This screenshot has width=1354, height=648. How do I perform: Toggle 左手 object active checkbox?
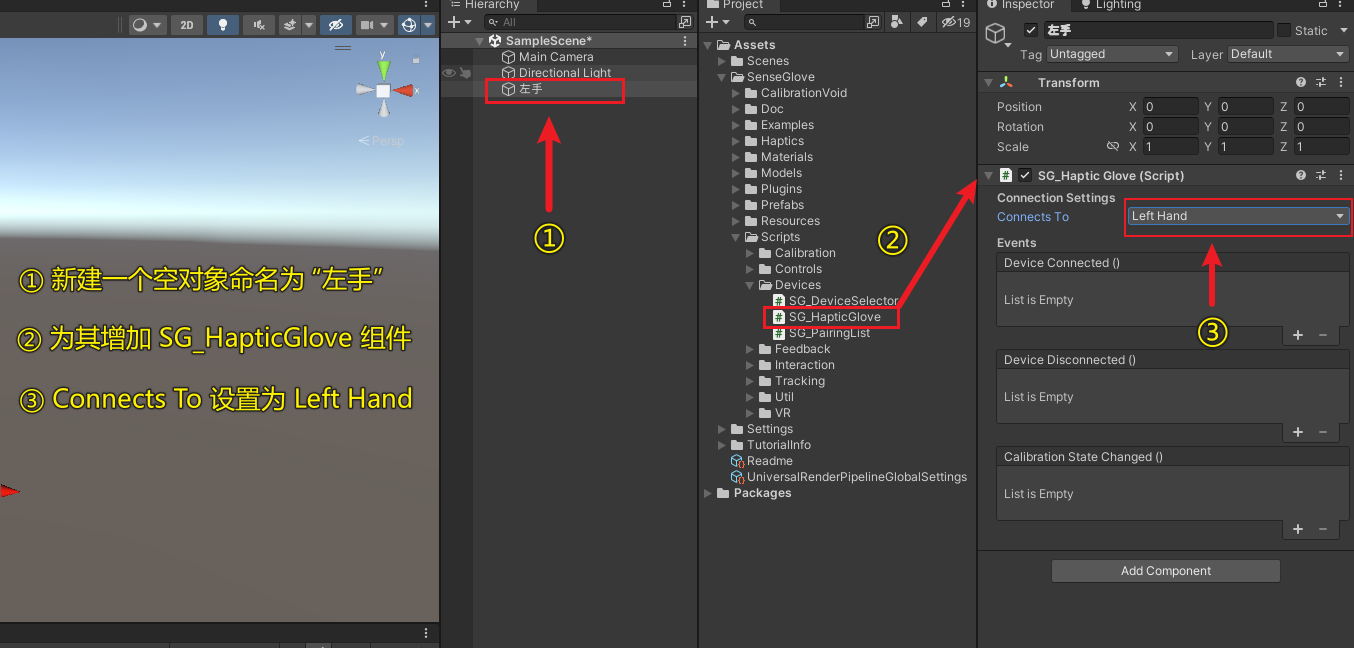(1032, 31)
